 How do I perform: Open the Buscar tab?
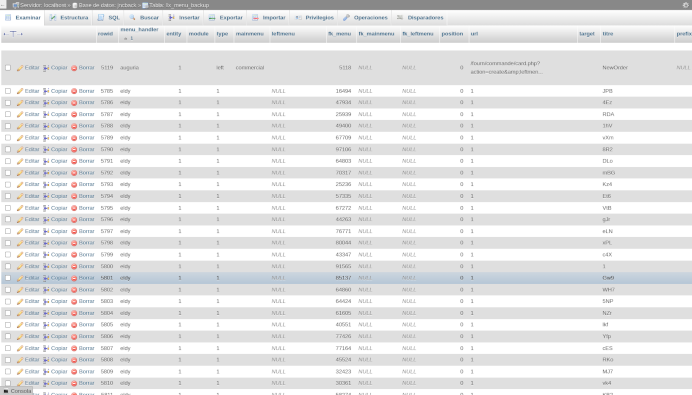pos(144,18)
